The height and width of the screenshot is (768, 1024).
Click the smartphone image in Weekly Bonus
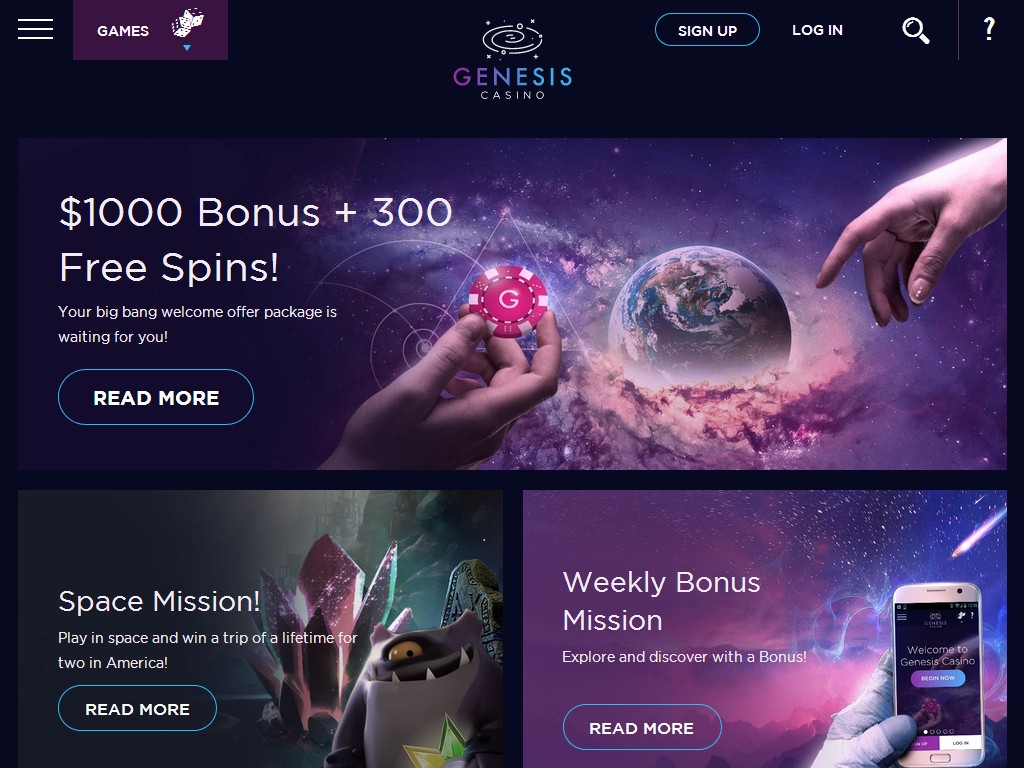[x=937, y=673]
